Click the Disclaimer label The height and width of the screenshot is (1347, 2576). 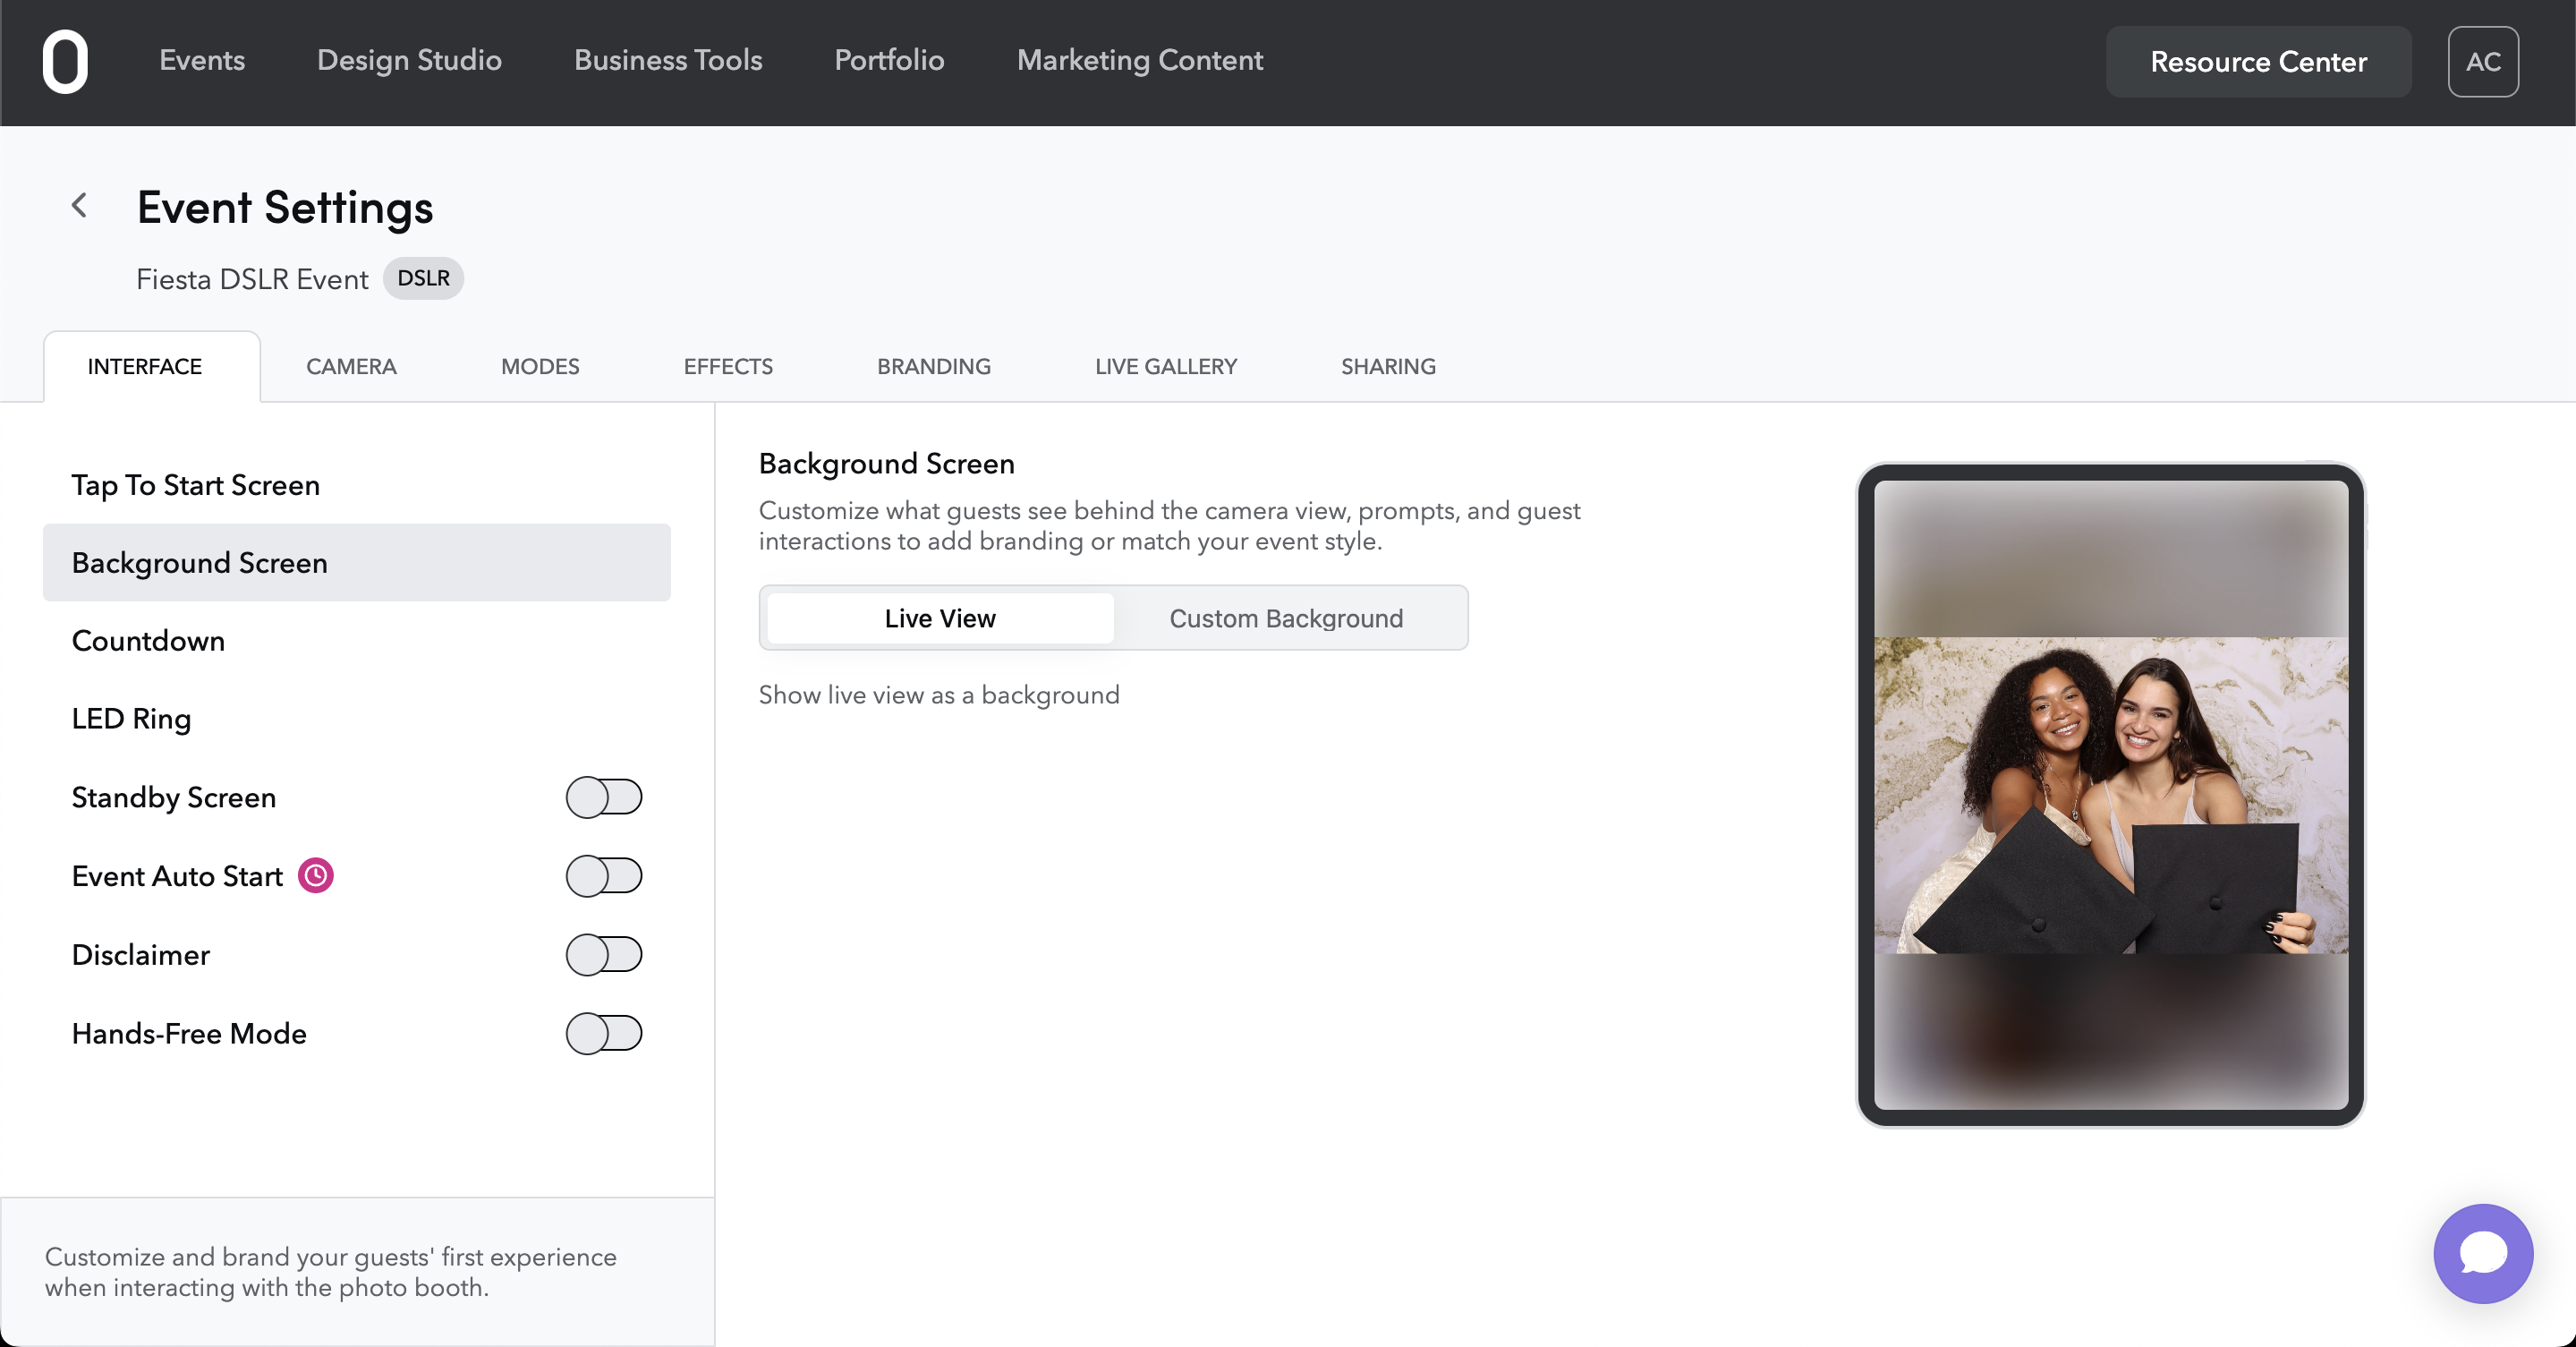point(140,954)
